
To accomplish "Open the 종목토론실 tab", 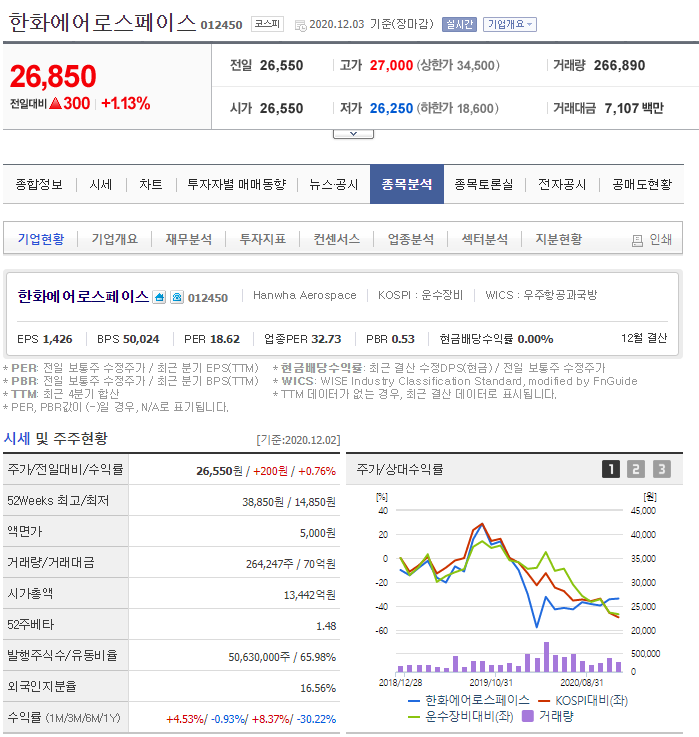I will tap(484, 184).
